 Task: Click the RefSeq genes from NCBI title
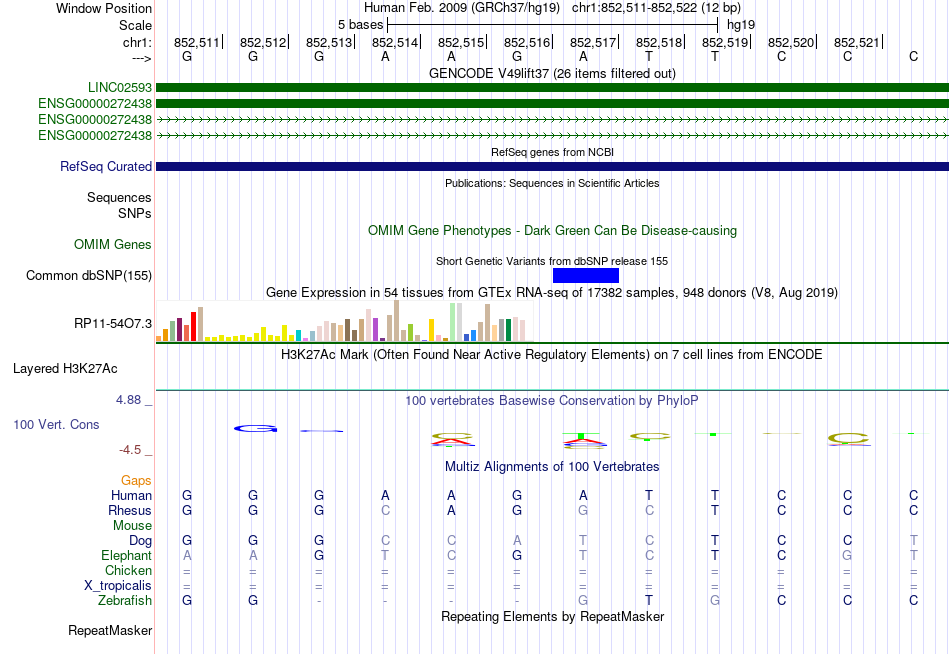(x=552, y=152)
